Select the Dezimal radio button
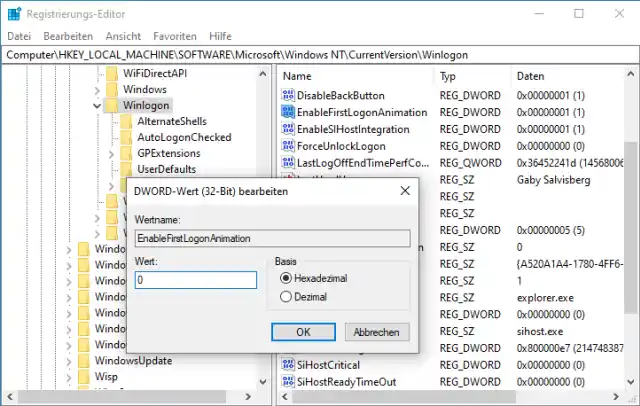The width and height of the screenshot is (640, 406). (287, 296)
